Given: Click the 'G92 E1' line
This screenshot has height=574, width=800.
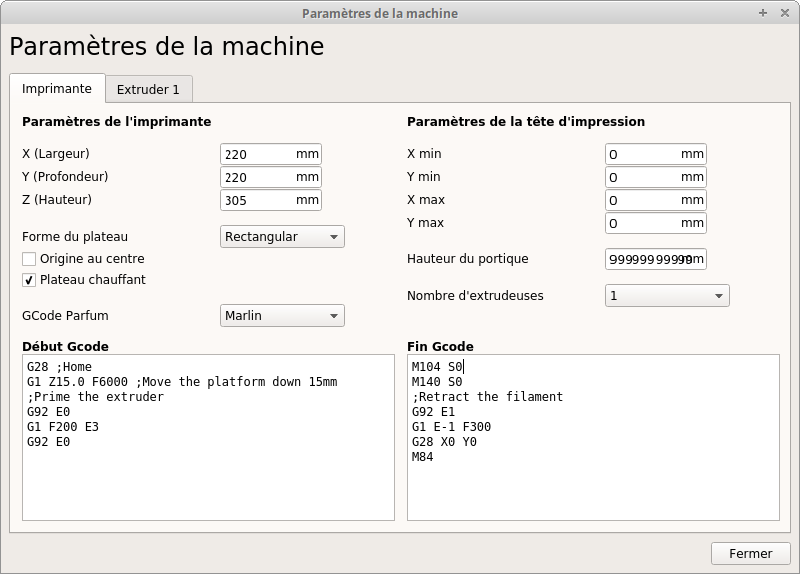Looking at the screenshot, I should [x=433, y=412].
